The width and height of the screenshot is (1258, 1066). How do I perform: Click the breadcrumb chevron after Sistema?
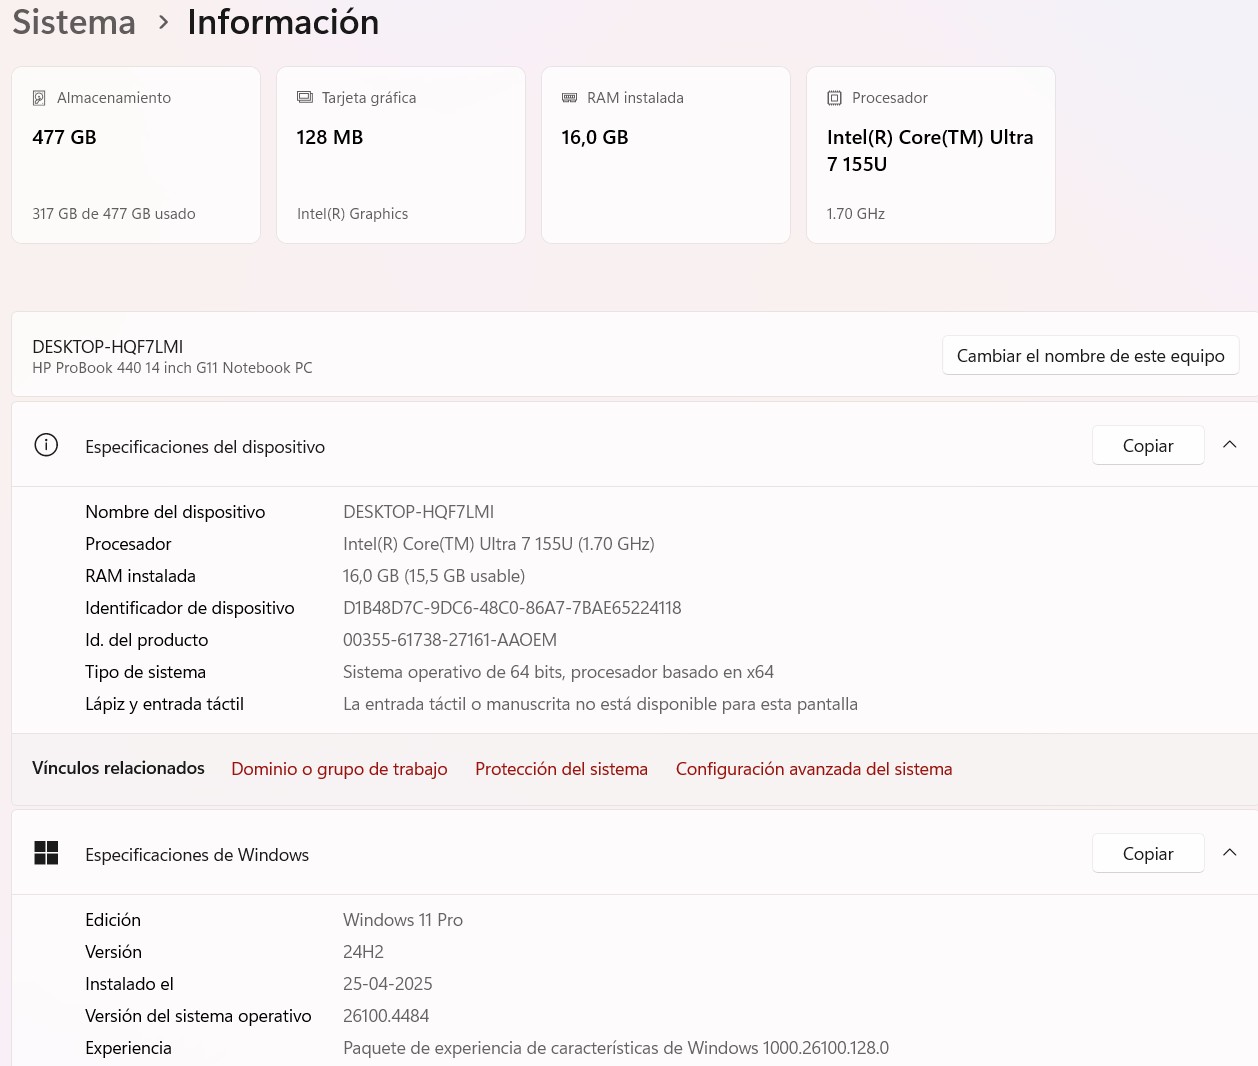click(x=163, y=22)
